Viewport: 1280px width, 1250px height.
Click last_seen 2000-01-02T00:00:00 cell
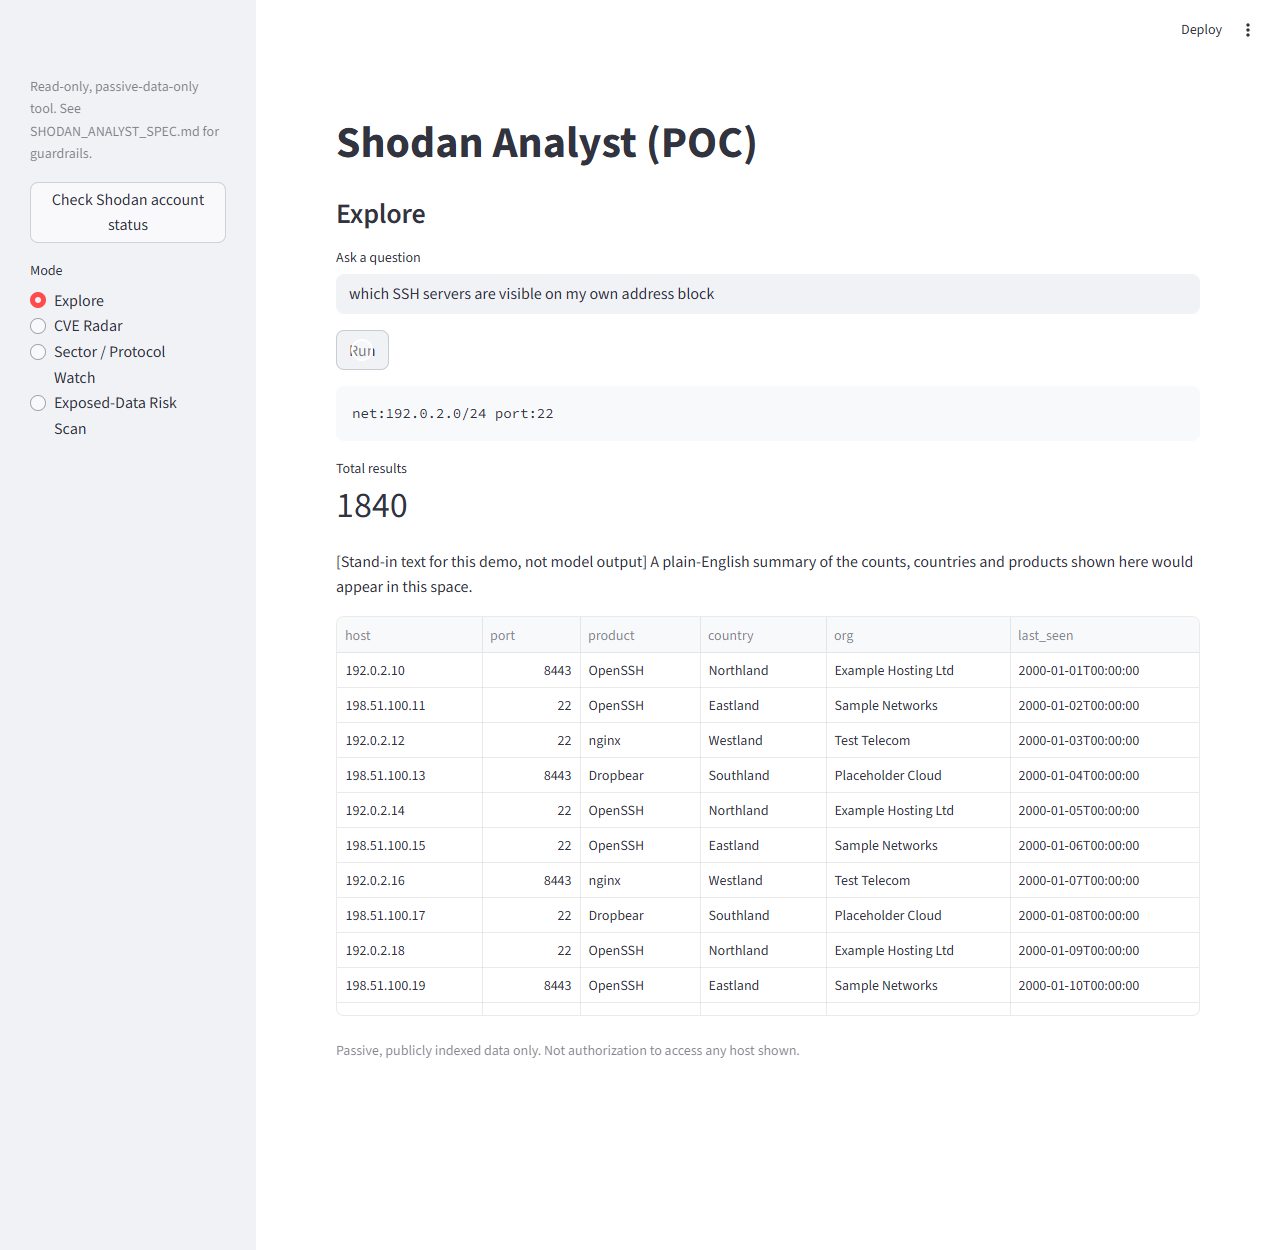tap(1104, 705)
